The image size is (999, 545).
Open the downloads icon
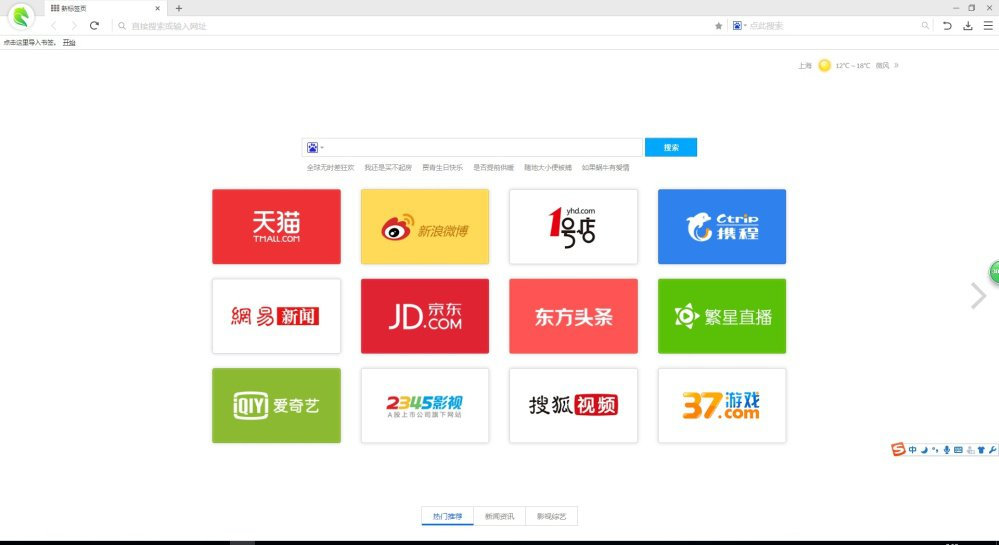click(968, 25)
